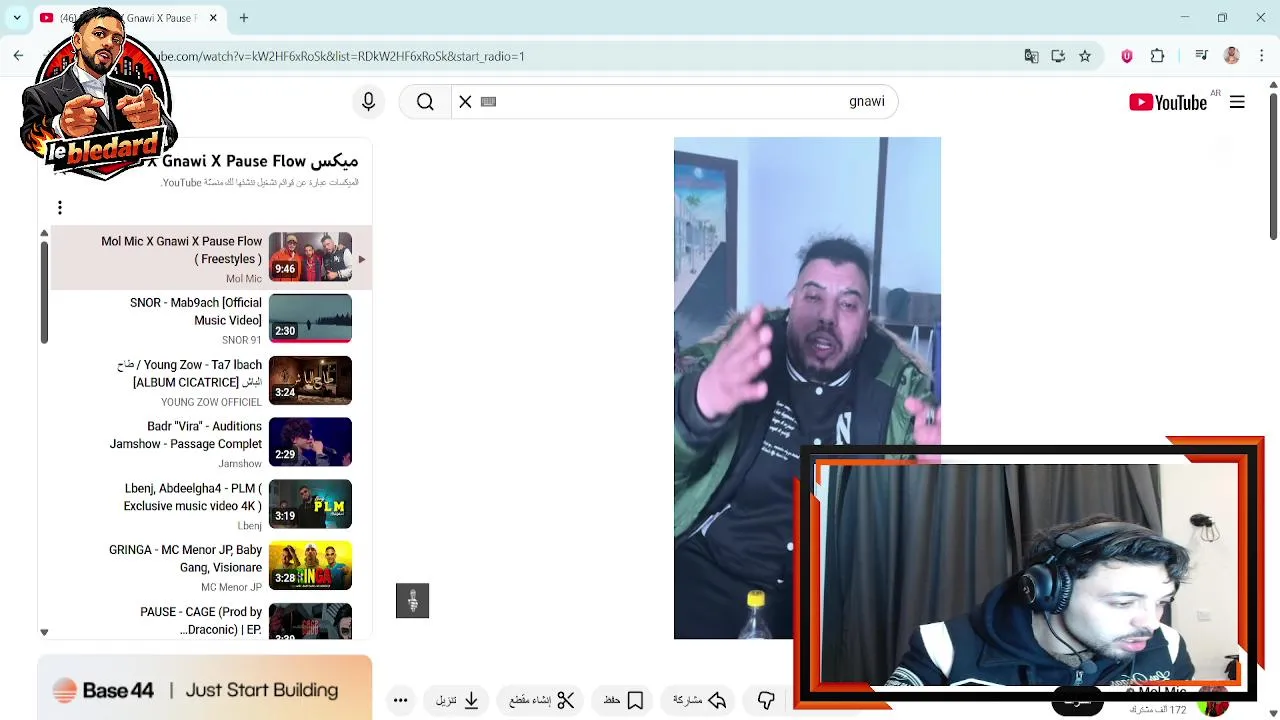
Task: Bookmark this page with the star icon
Action: tap(1085, 56)
